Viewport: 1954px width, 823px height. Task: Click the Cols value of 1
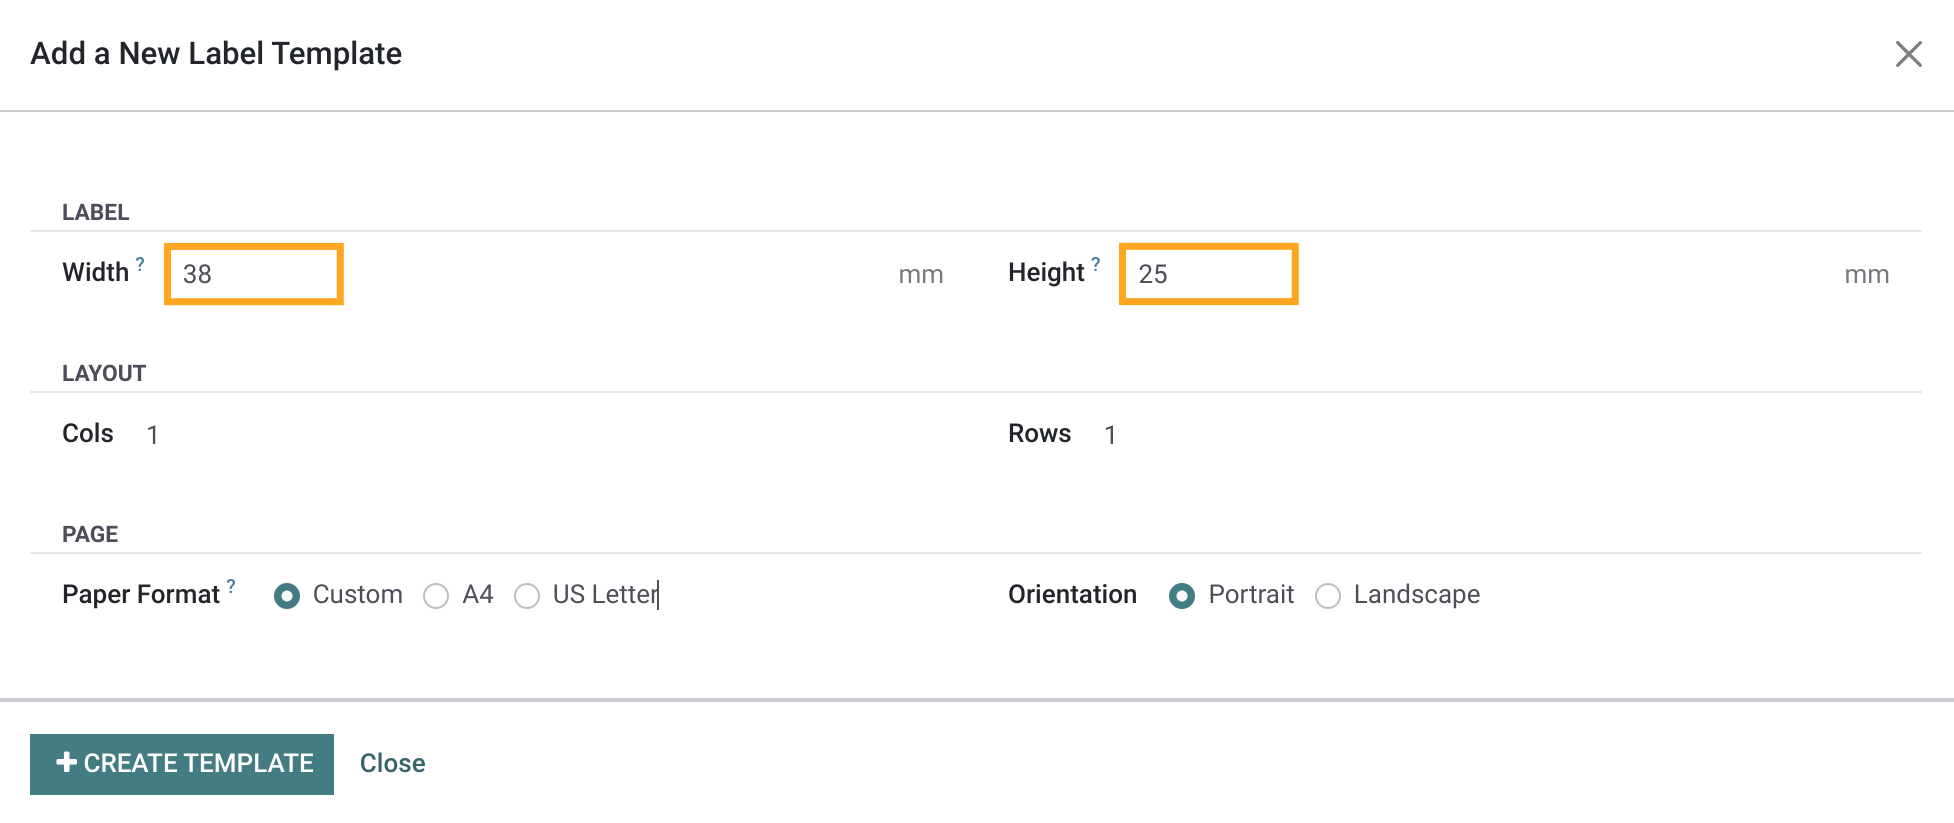point(152,434)
